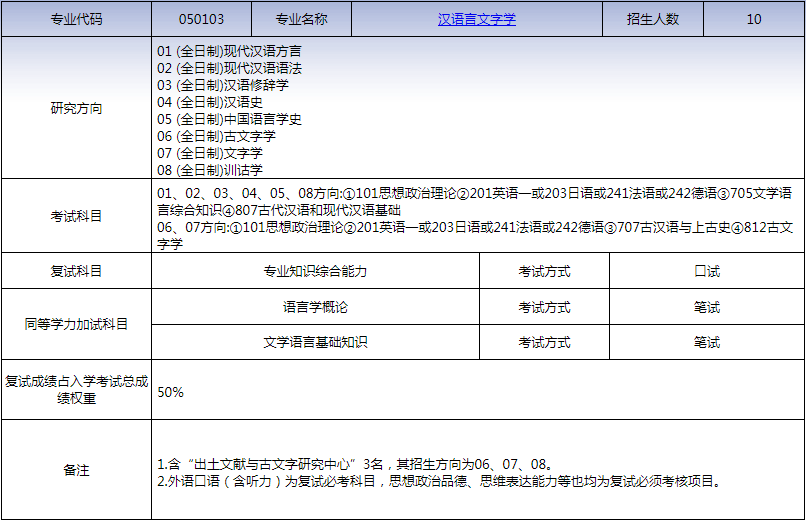The width and height of the screenshot is (806, 521).
Task: Select the 语言学概论 subject cell
Action: click(x=315, y=307)
